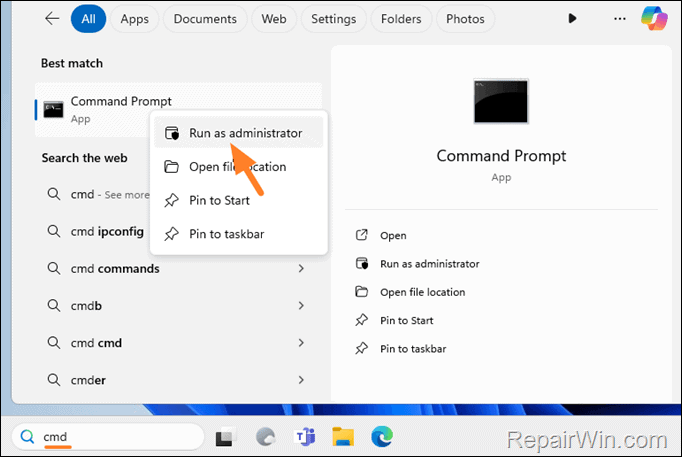The height and width of the screenshot is (457, 682).
Task: Choose Pin to Start in context menu
Action: [238, 200]
